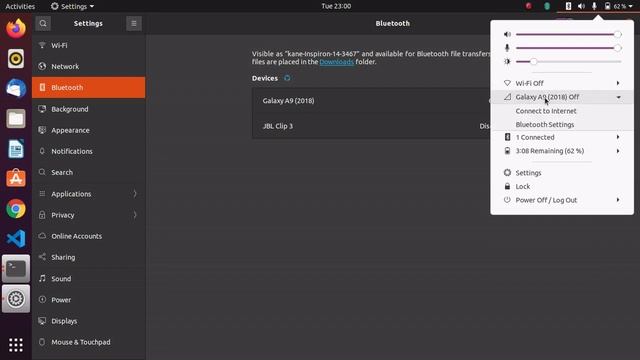
Task: Click microphone icon in top bar
Action: pyautogui.click(x=594, y=6)
